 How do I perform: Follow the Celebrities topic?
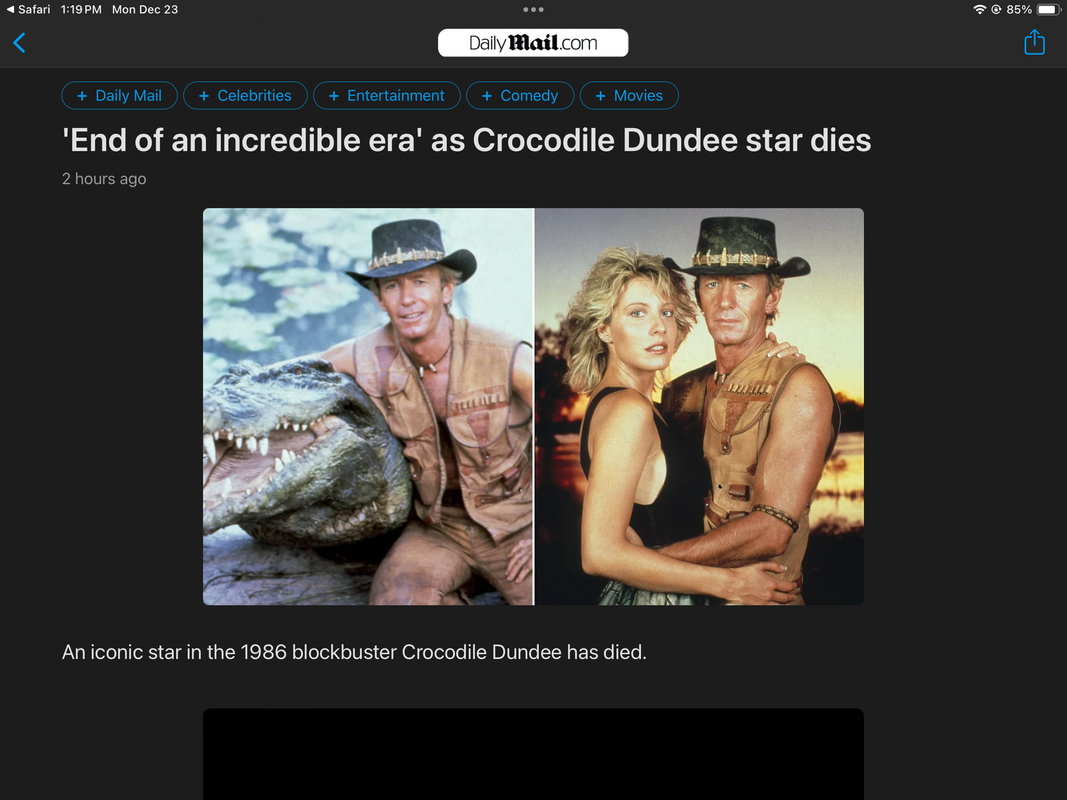coord(245,96)
